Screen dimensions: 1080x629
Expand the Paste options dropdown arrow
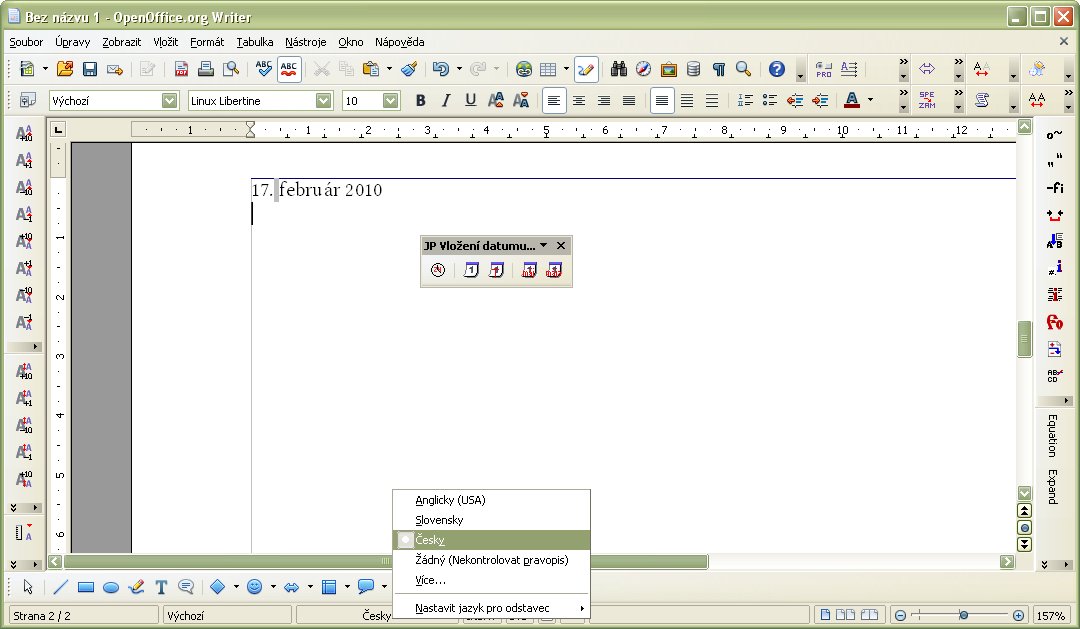[x=389, y=69]
